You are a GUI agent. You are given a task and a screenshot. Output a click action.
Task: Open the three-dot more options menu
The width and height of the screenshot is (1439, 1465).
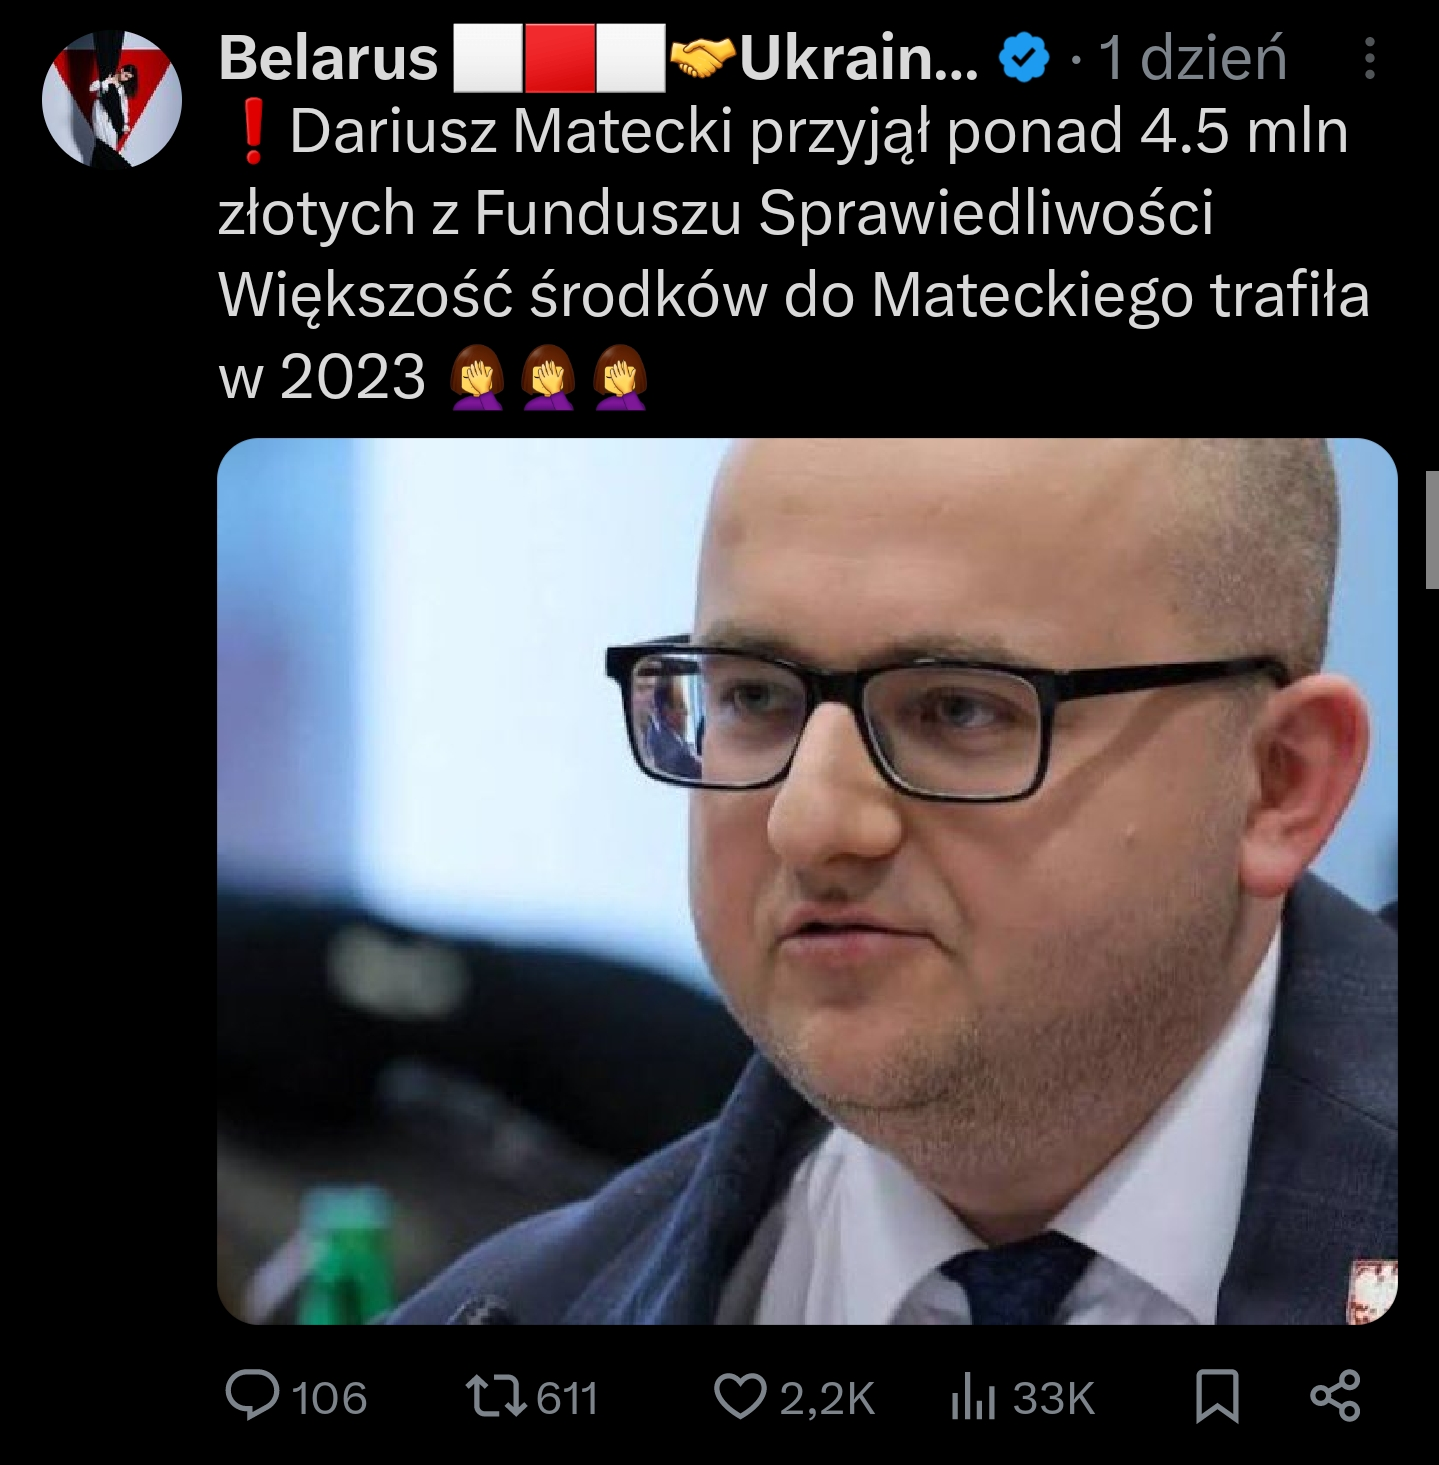1370,58
